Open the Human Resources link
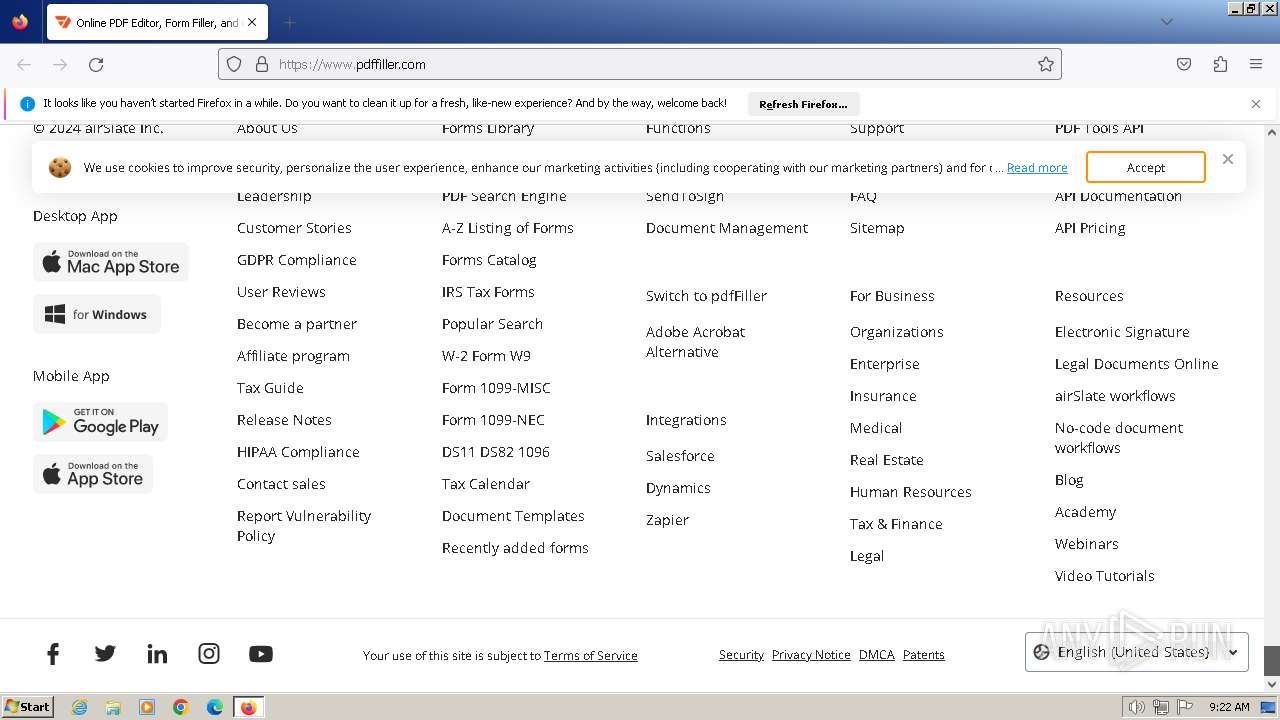The height and width of the screenshot is (720, 1280). point(911,492)
